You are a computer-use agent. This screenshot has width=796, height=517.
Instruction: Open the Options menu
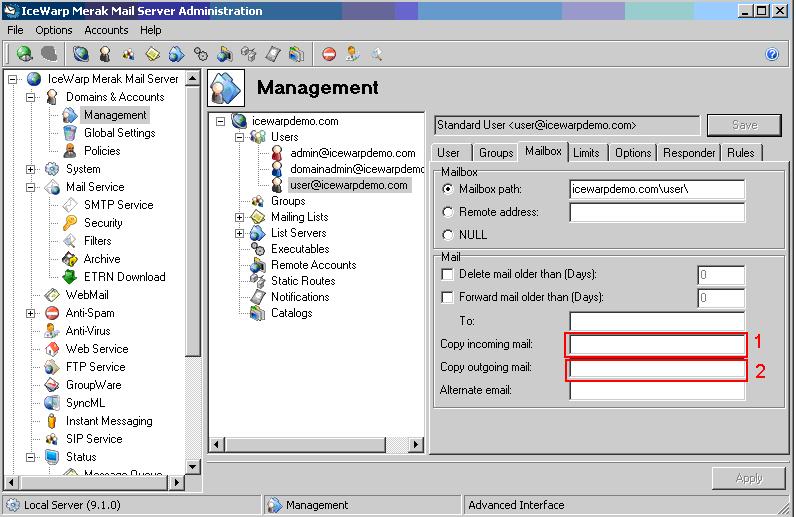click(x=53, y=30)
